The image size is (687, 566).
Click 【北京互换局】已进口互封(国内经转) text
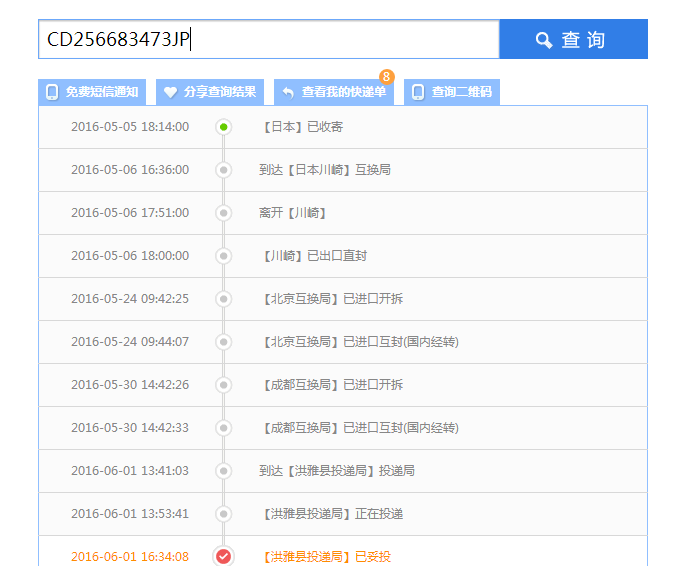click(x=359, y=342)
